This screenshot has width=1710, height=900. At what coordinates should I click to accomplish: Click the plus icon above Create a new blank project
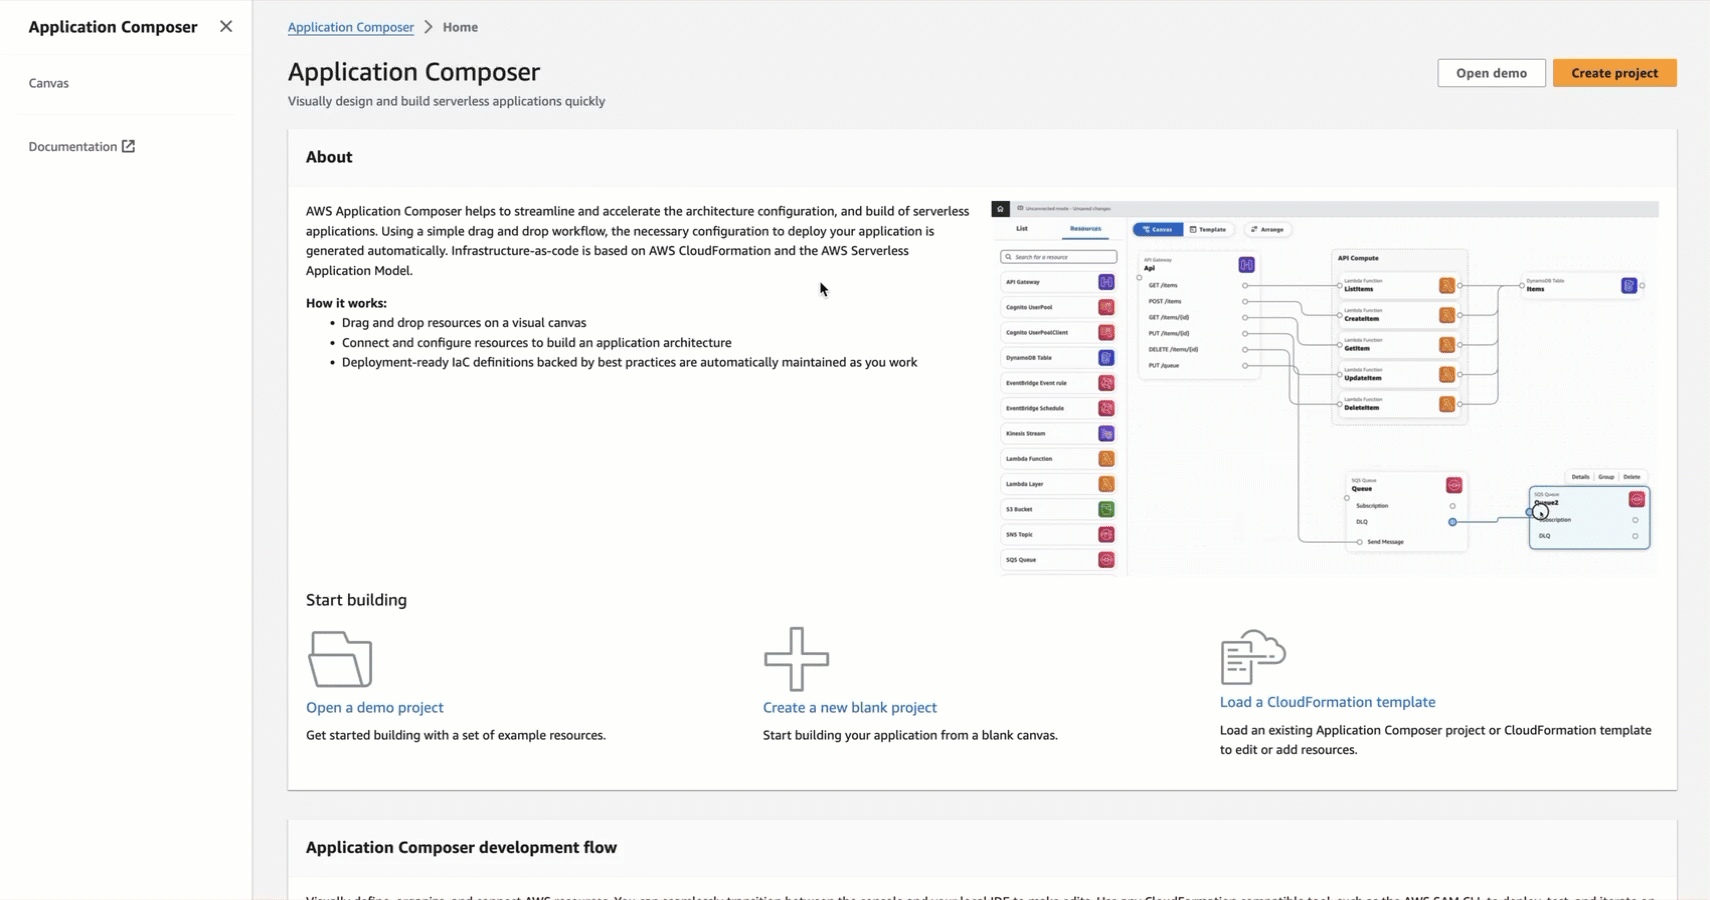tap(795, 659)
